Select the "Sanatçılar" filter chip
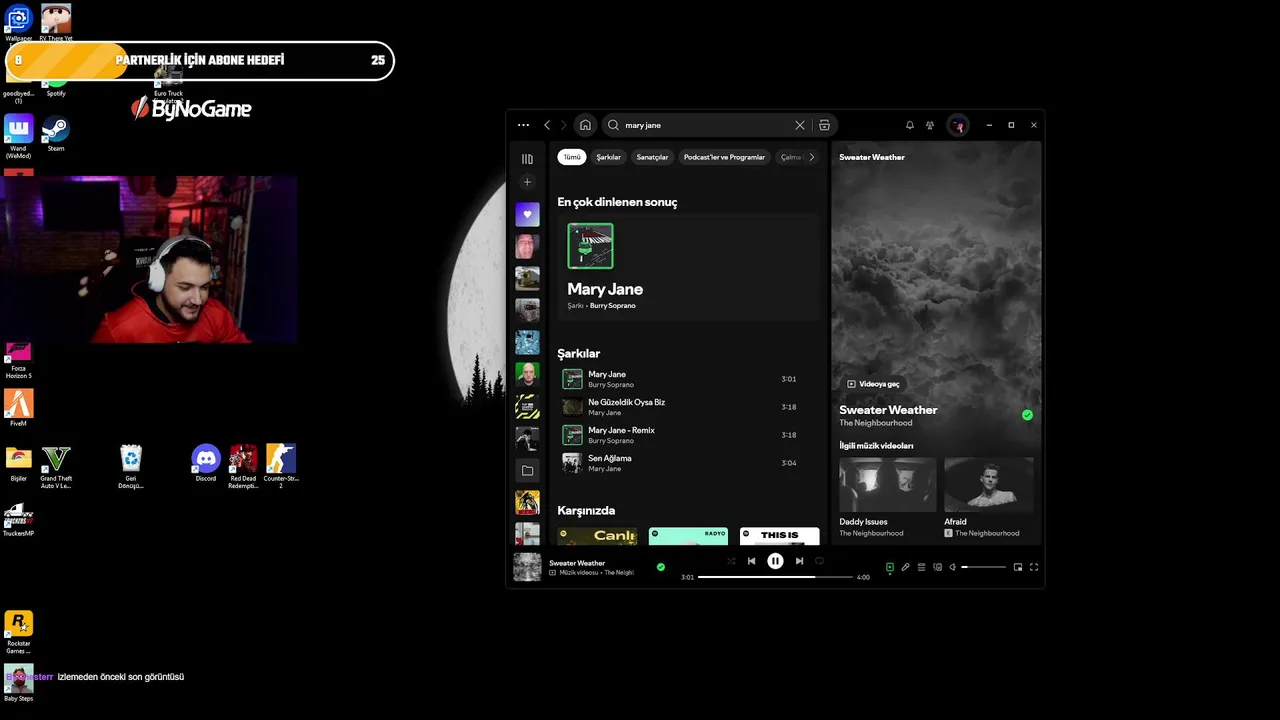The height and width of the screenshot is (720, 1280). tap(653, 157)
